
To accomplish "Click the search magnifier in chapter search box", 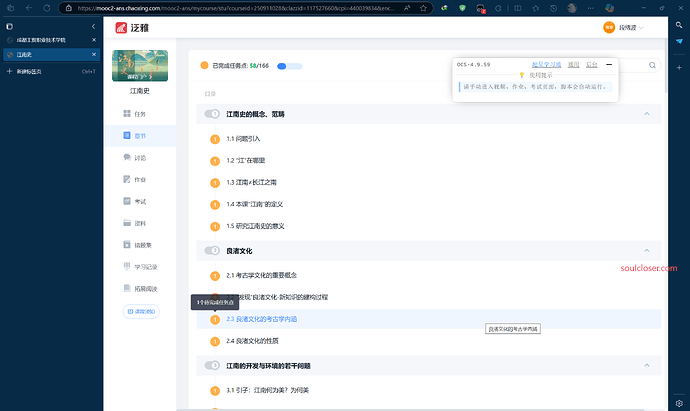I will pos(652,66).
